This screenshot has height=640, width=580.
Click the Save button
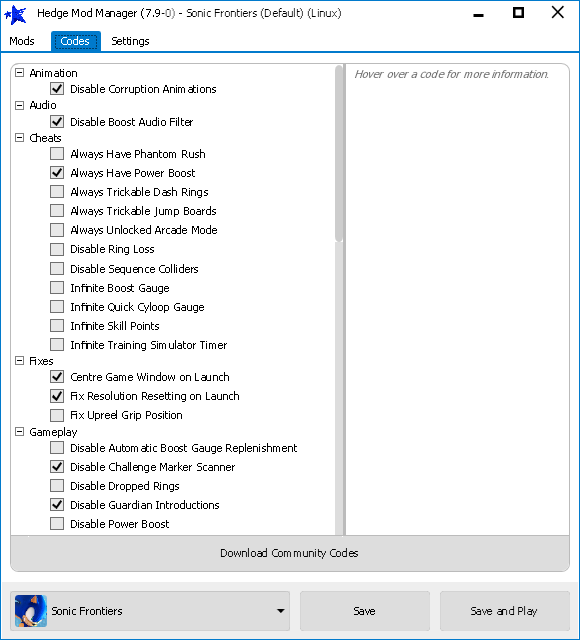[x=364, y=611]
